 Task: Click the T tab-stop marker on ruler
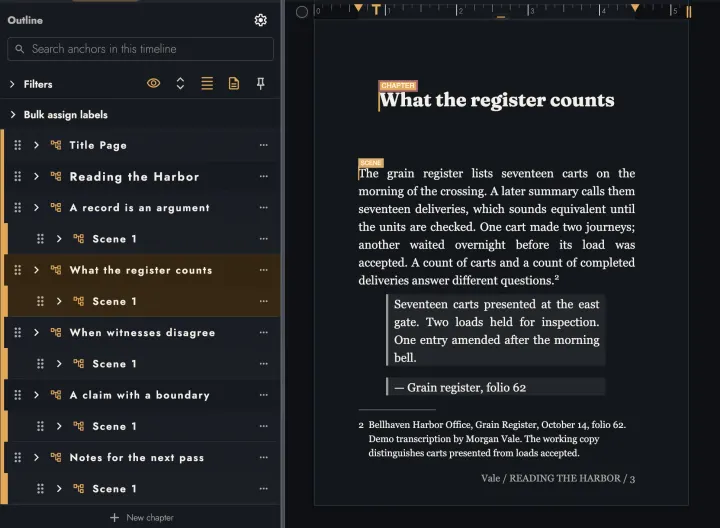tap(376, 10)
